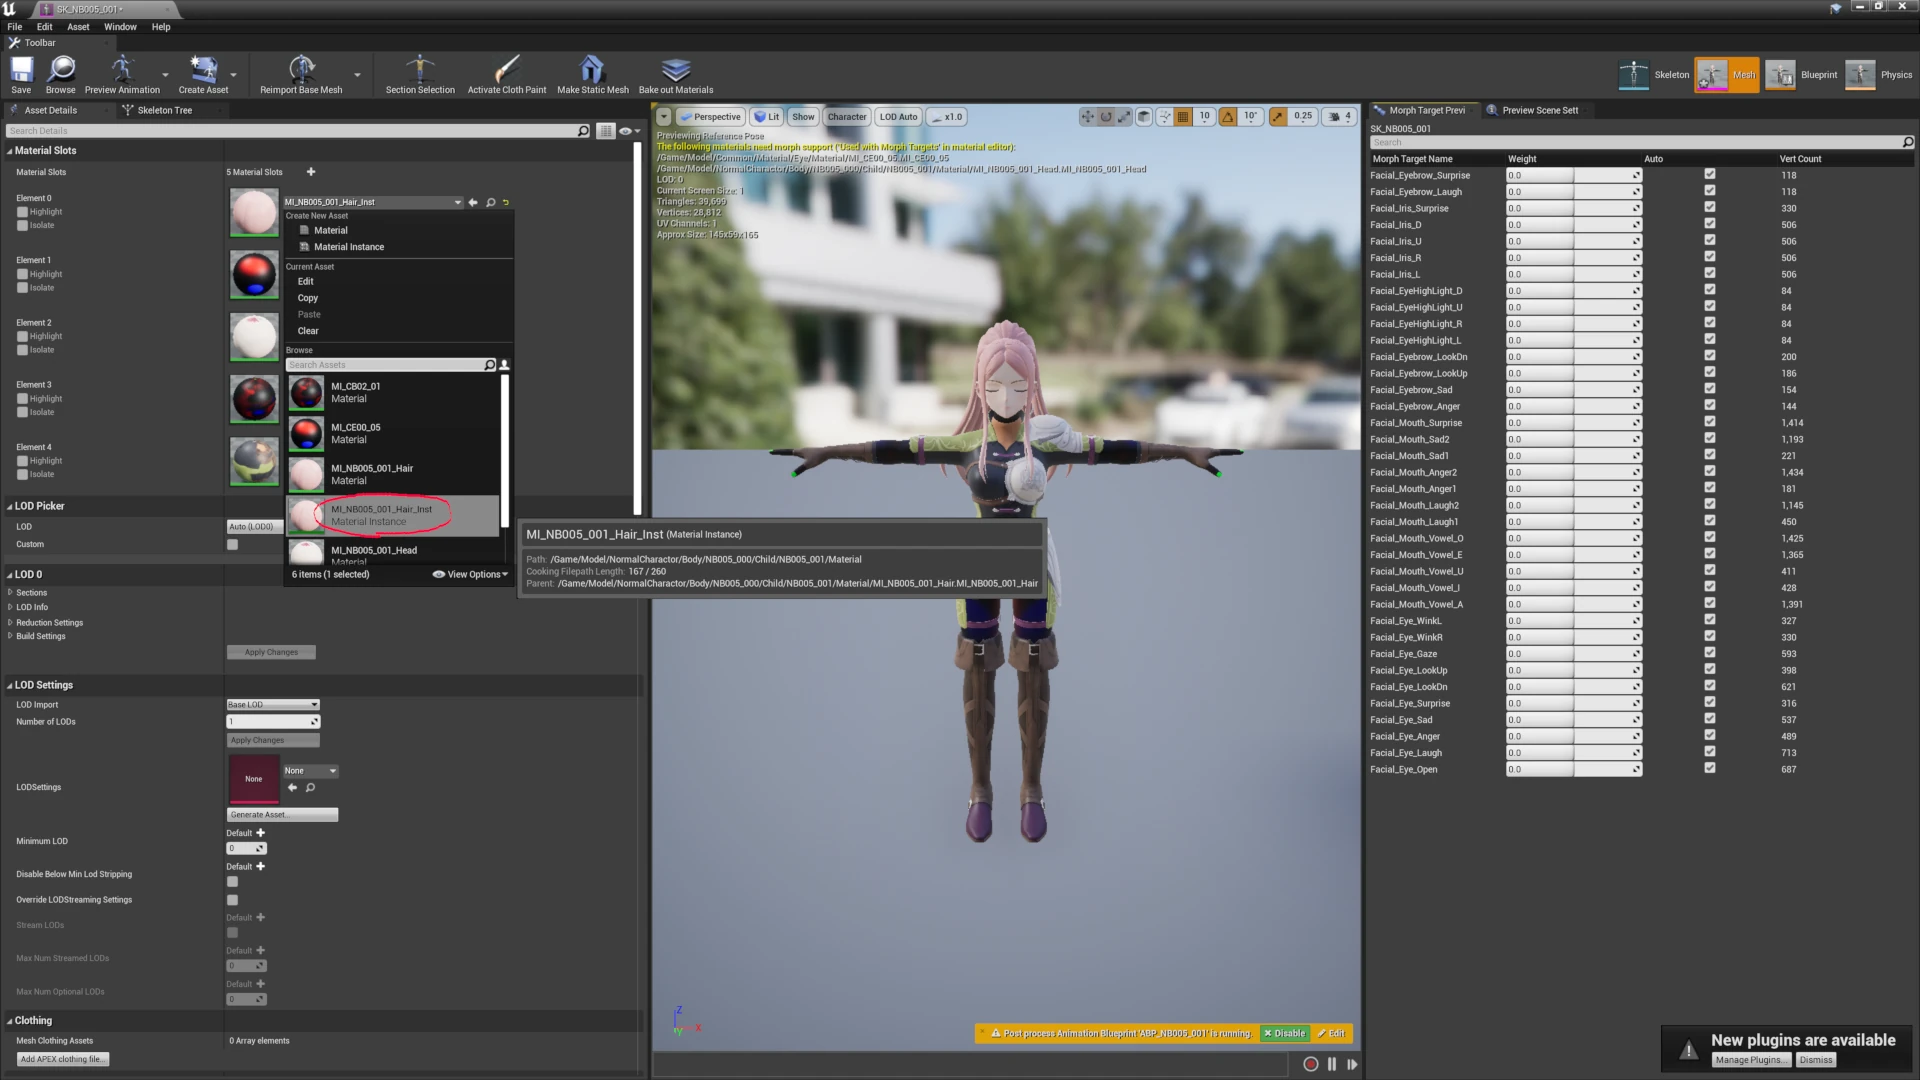The height and width of the screenshot is (1080, 1920).
Task: Switch to Physics editor mode
Action: point(1879,75)
